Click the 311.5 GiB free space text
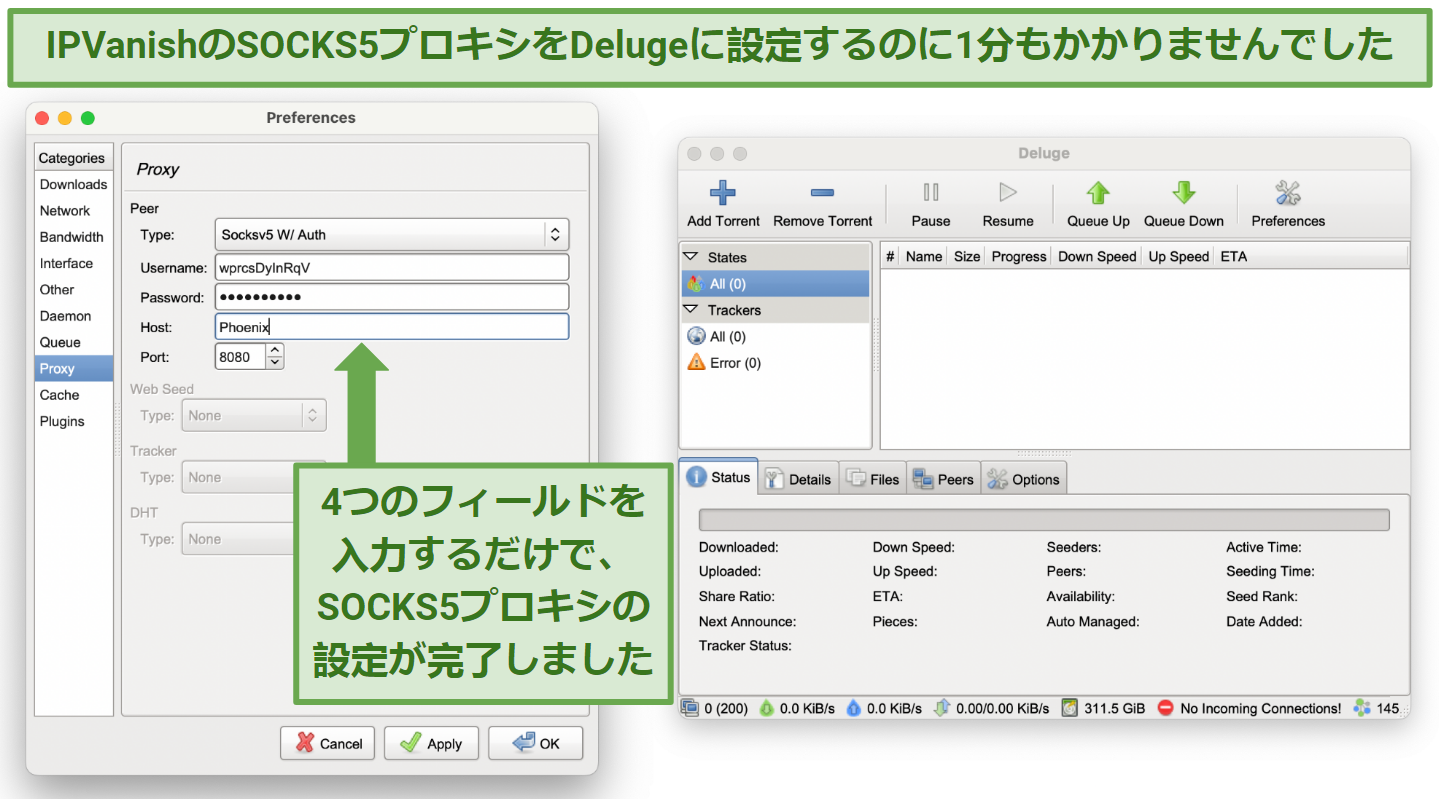 click(1115, 708)
